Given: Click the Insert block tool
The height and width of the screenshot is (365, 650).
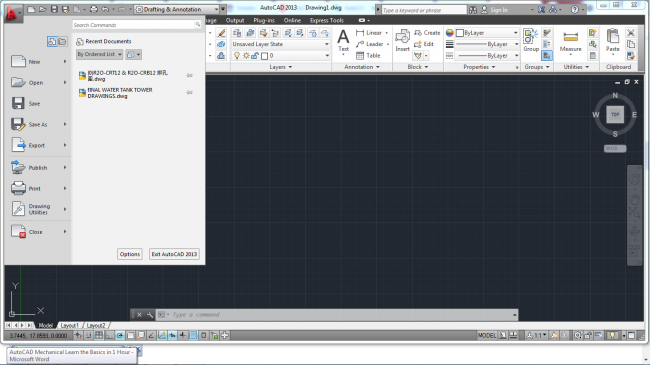Looking at the screenshot, I should (402, 41).
